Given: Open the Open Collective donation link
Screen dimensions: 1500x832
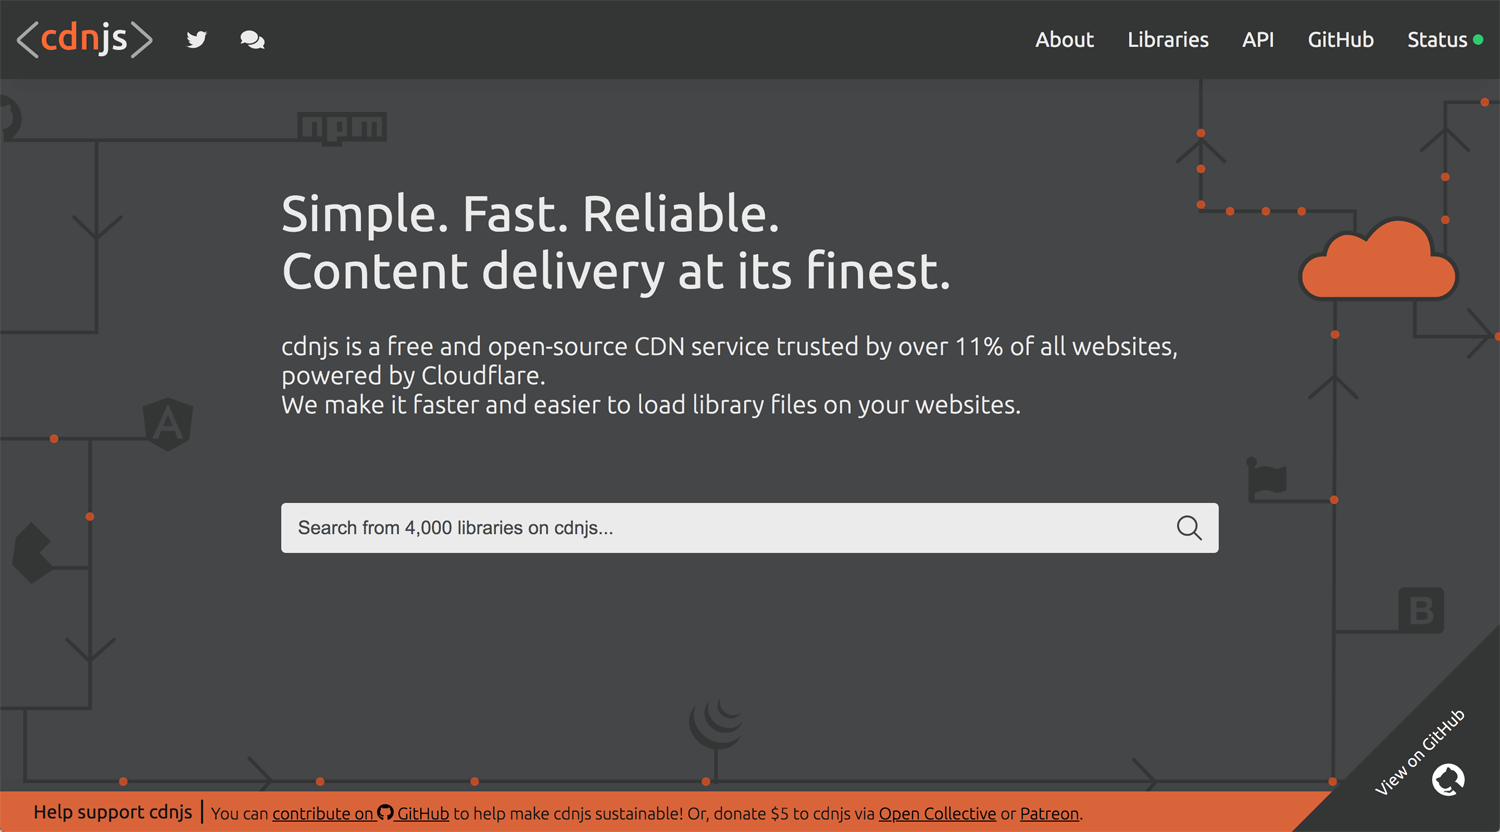Looking at the screenshot, I should tap(937, 814).
